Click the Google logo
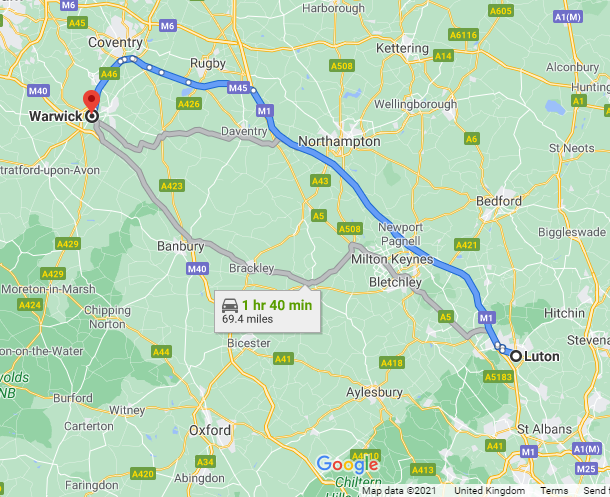 [x=347, y=464]
